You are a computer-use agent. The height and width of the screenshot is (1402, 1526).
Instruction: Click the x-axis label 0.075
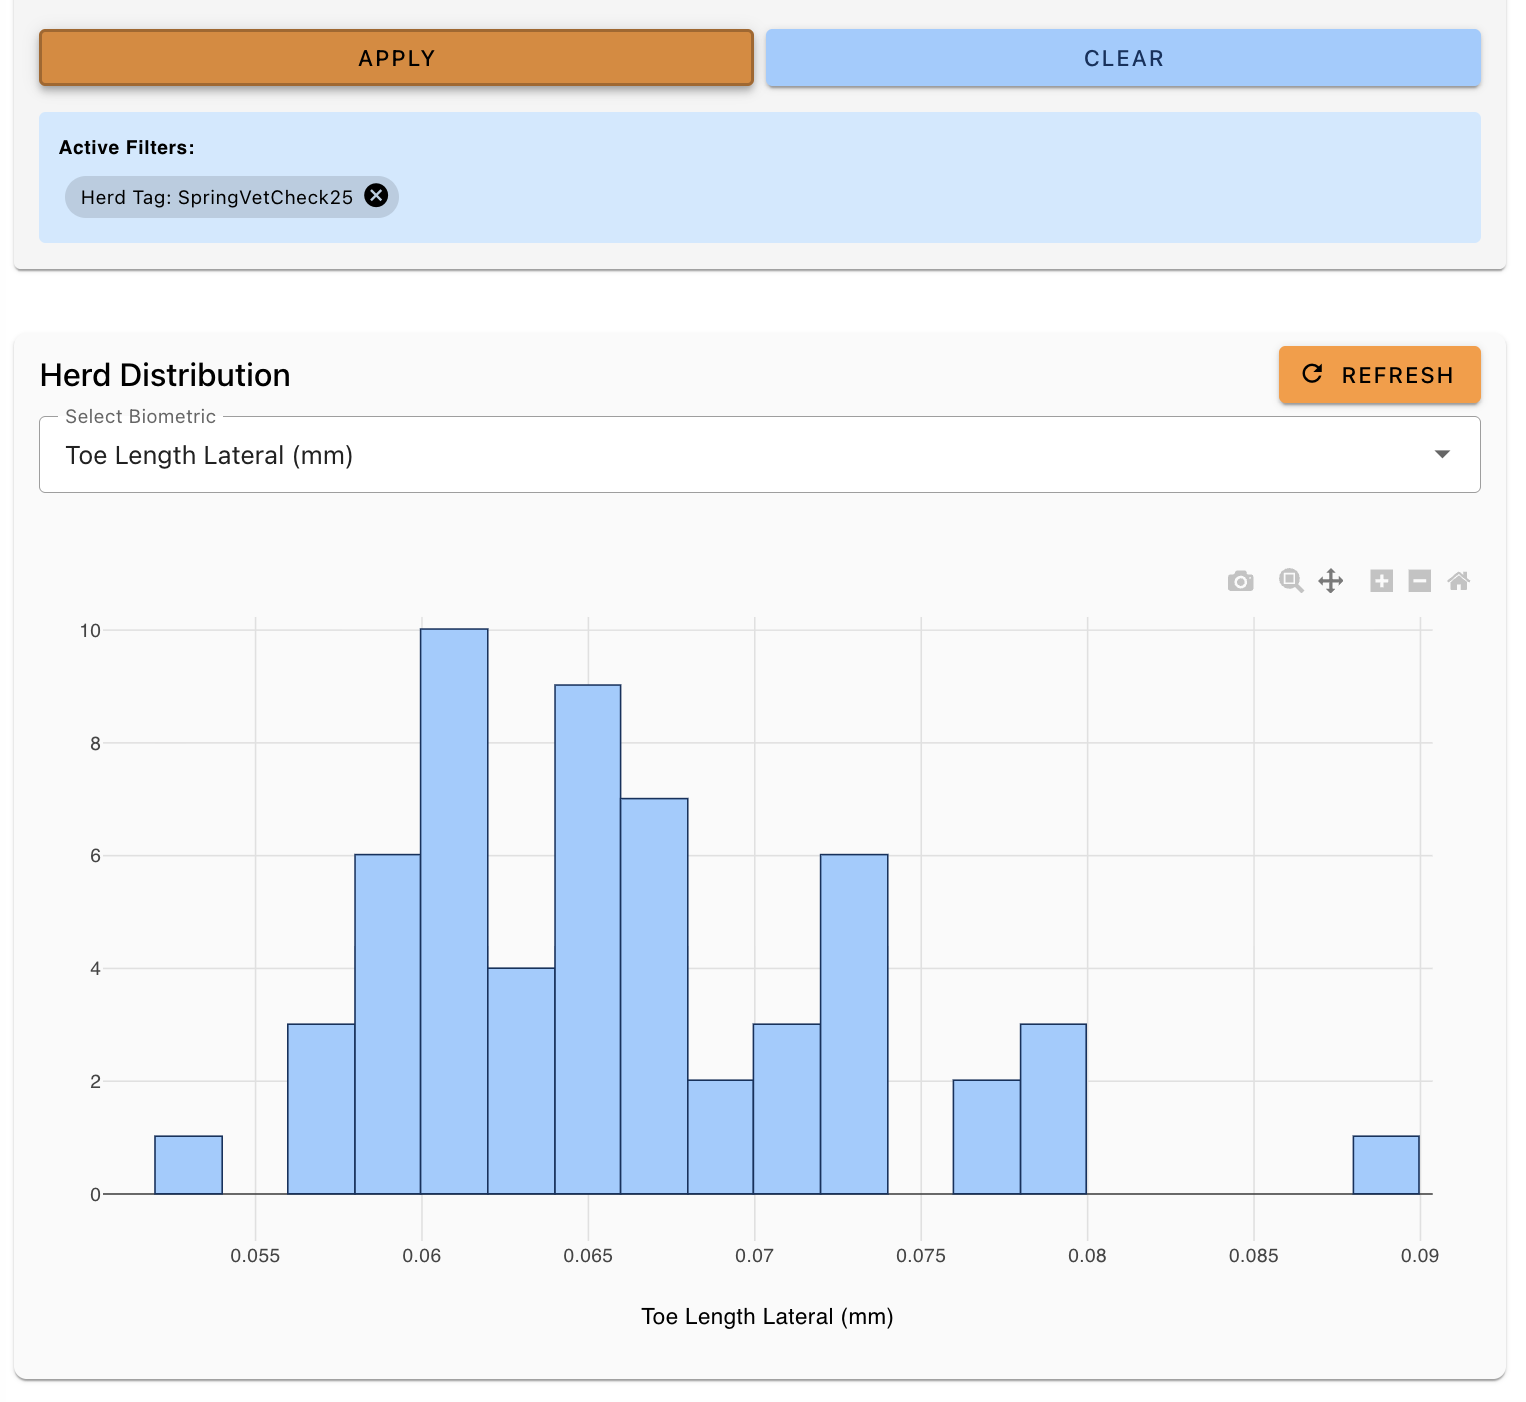click(921, 1256)
